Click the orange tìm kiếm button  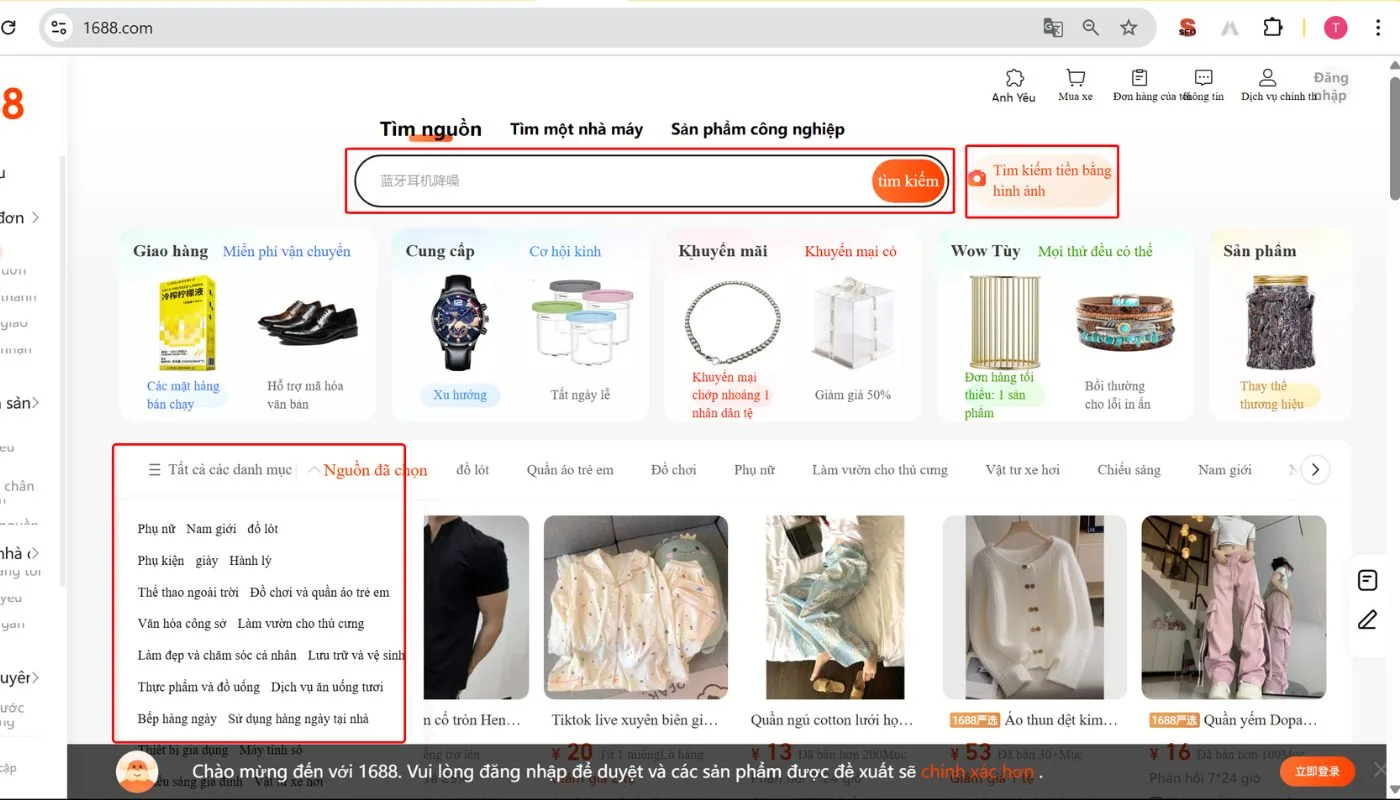pos(908,181)
